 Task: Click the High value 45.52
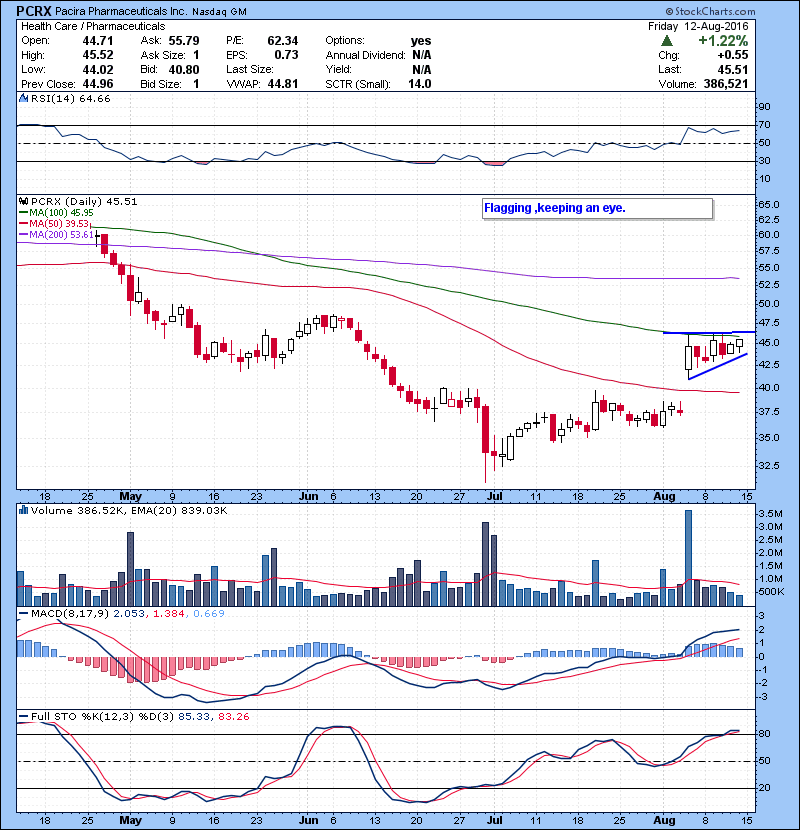tap(98, 55)
